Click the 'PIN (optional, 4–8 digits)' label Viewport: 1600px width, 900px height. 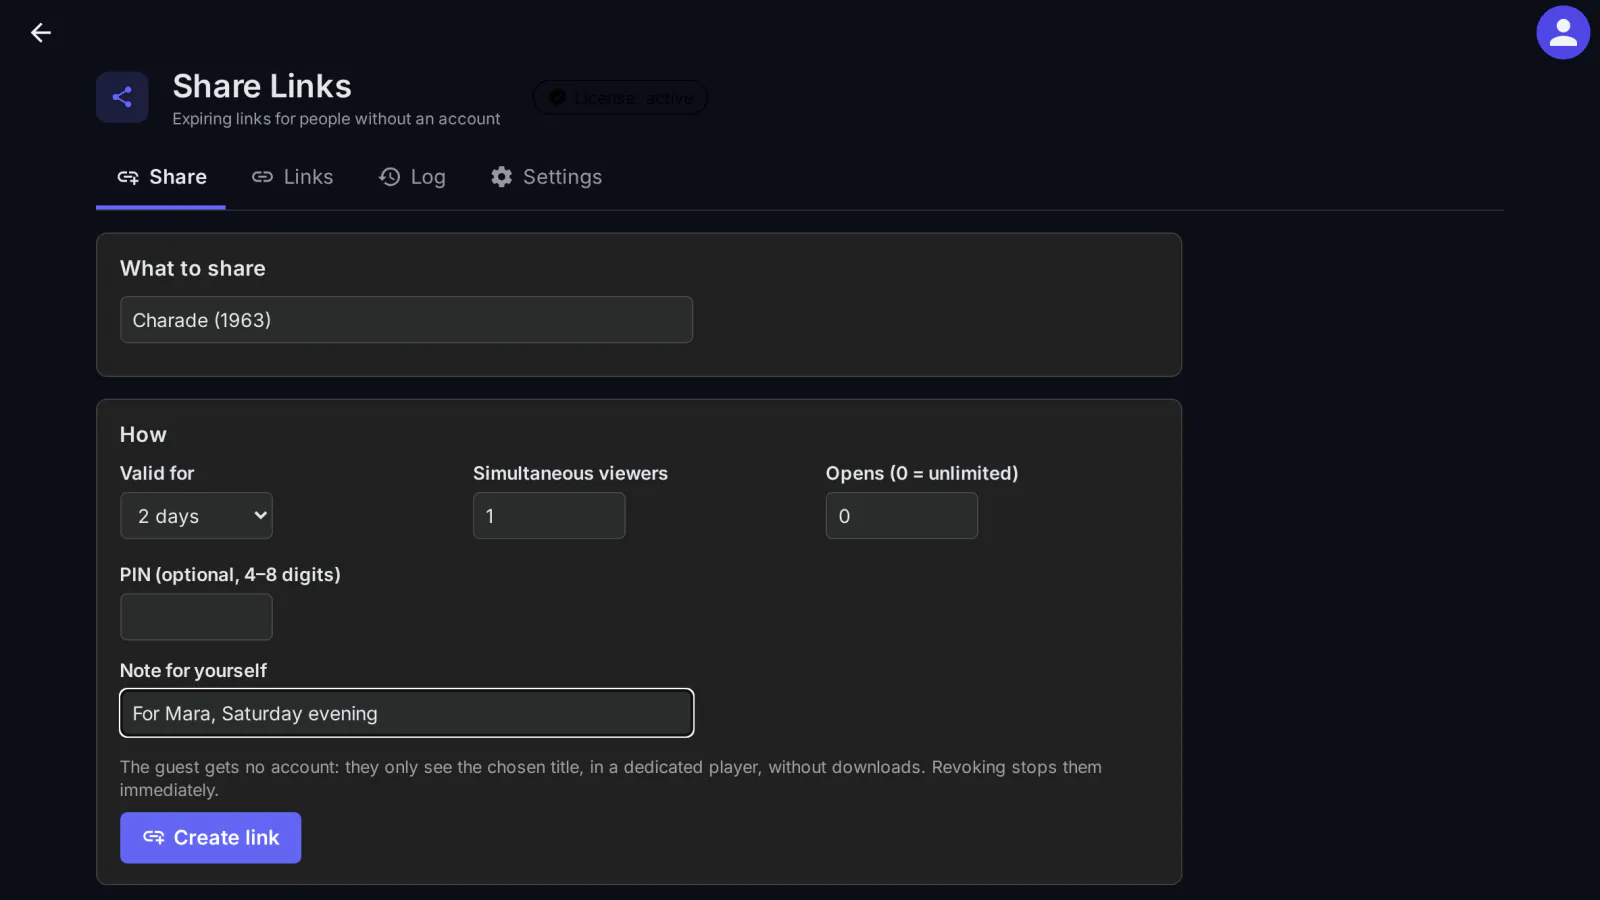click(230, 575)
